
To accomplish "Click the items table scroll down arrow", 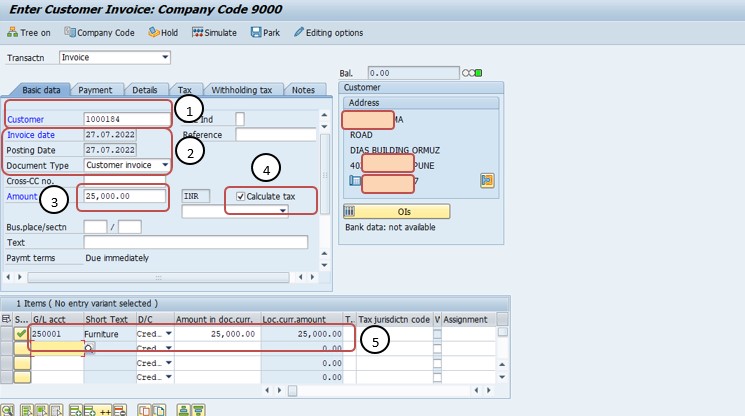I will click(503, 377).
